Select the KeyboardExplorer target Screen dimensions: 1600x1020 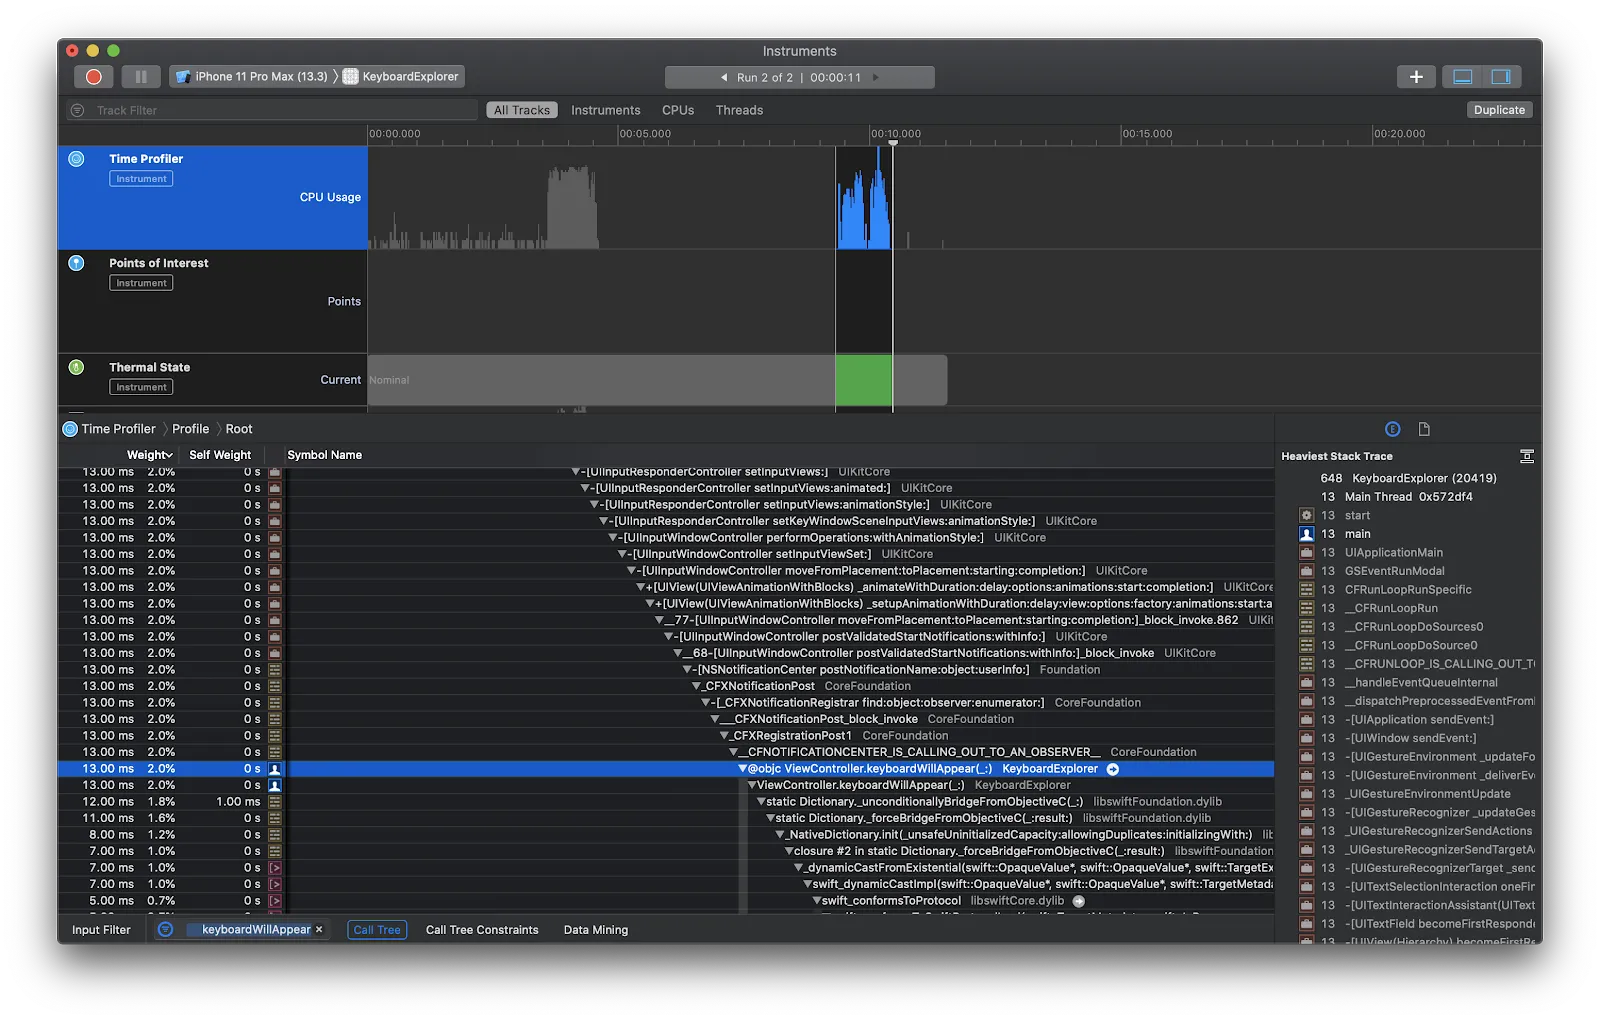[401, 77]
